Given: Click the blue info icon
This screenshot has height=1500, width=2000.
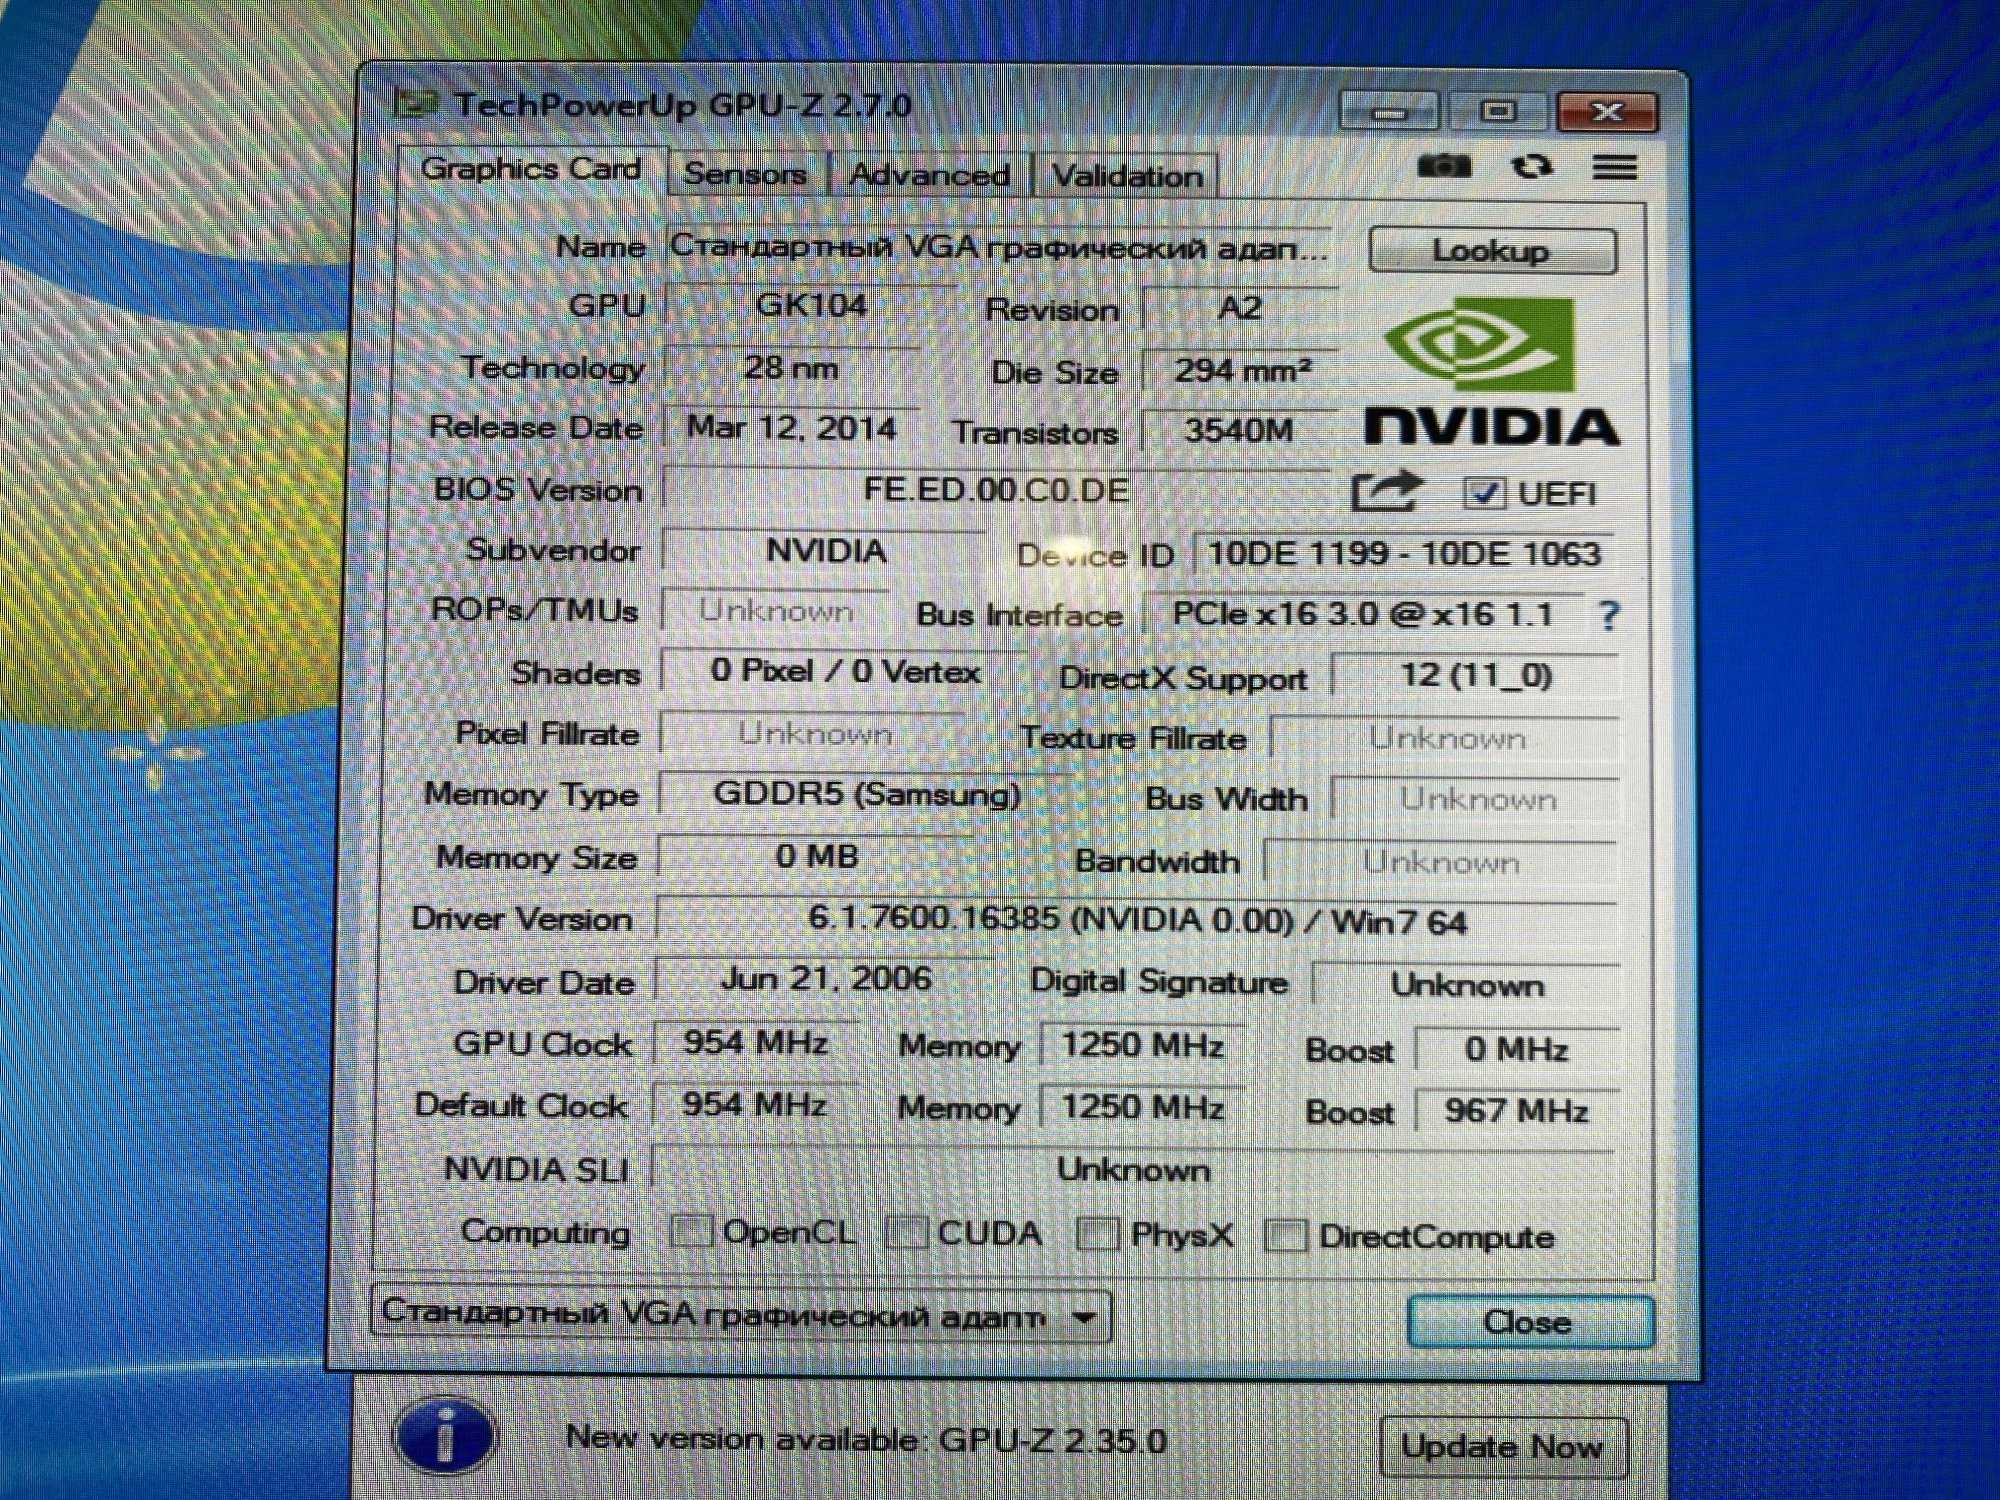Looking at the screenshot, I should tap(445, 1436).
